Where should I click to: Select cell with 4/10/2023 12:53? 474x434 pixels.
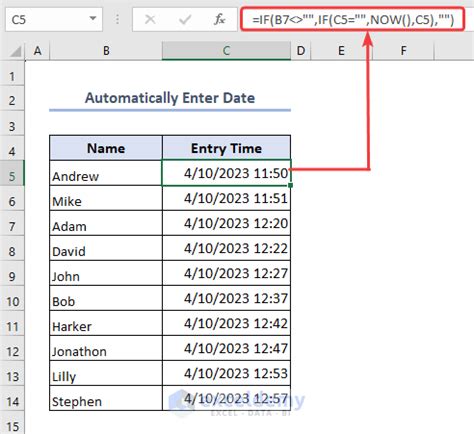pos(226,373)
